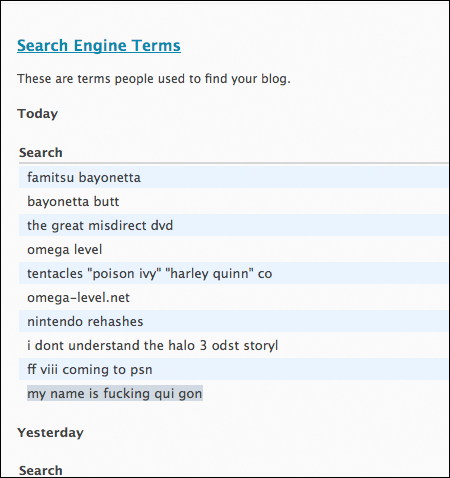Click the 'Yesterday' section heading

tap(50, 433)
